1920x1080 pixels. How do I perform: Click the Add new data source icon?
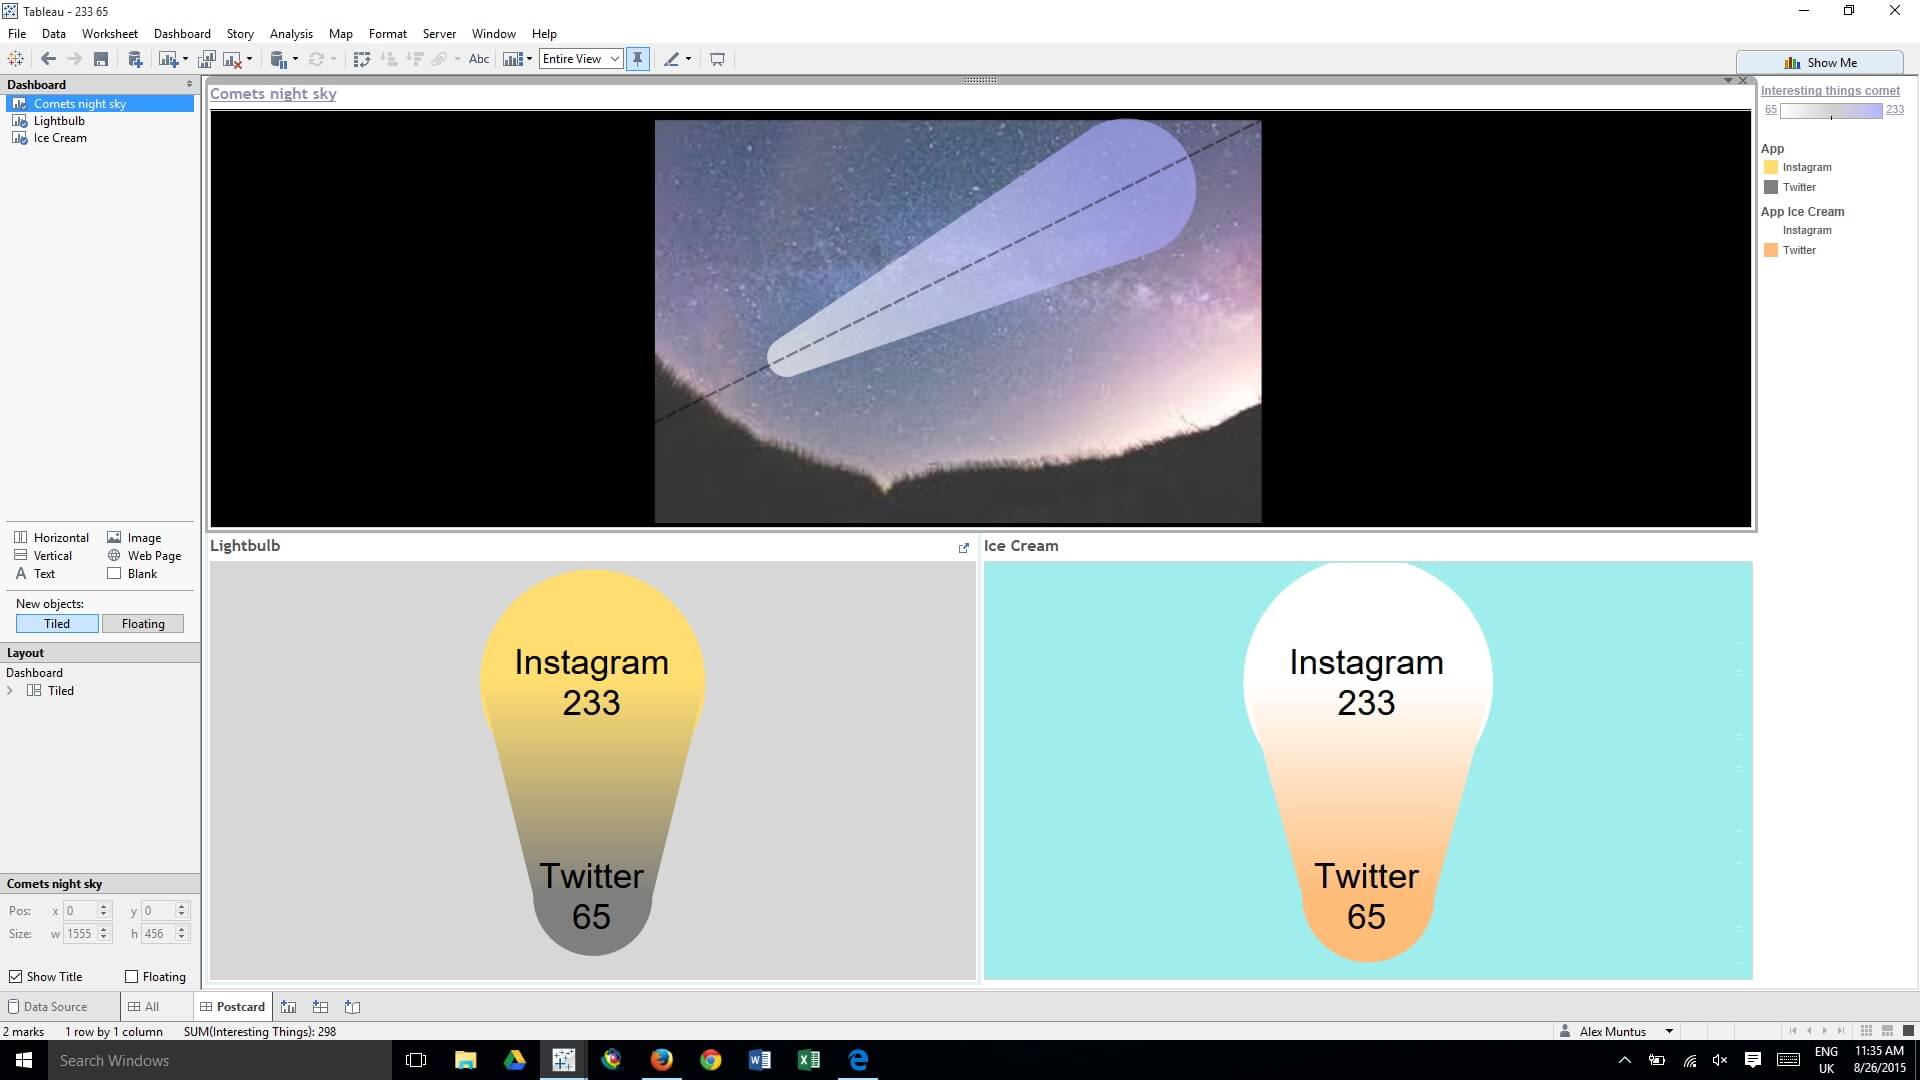tap(135, 59)
